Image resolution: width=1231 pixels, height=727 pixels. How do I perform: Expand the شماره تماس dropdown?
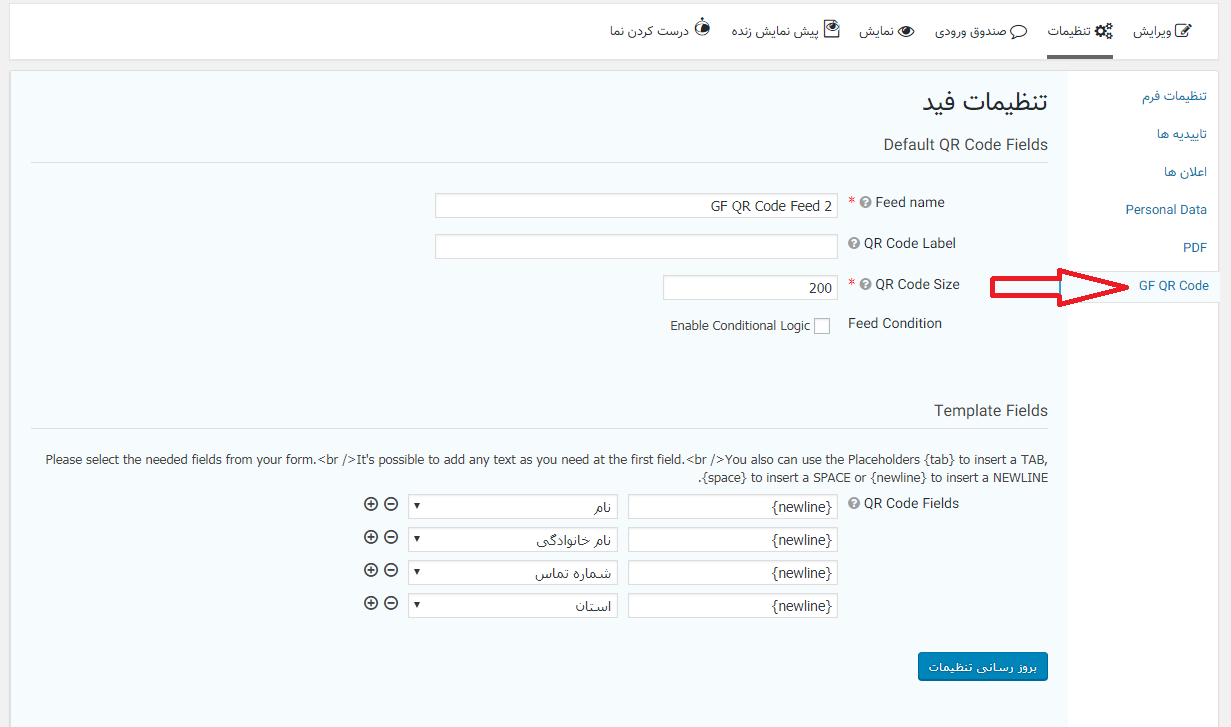coord(512,573)
